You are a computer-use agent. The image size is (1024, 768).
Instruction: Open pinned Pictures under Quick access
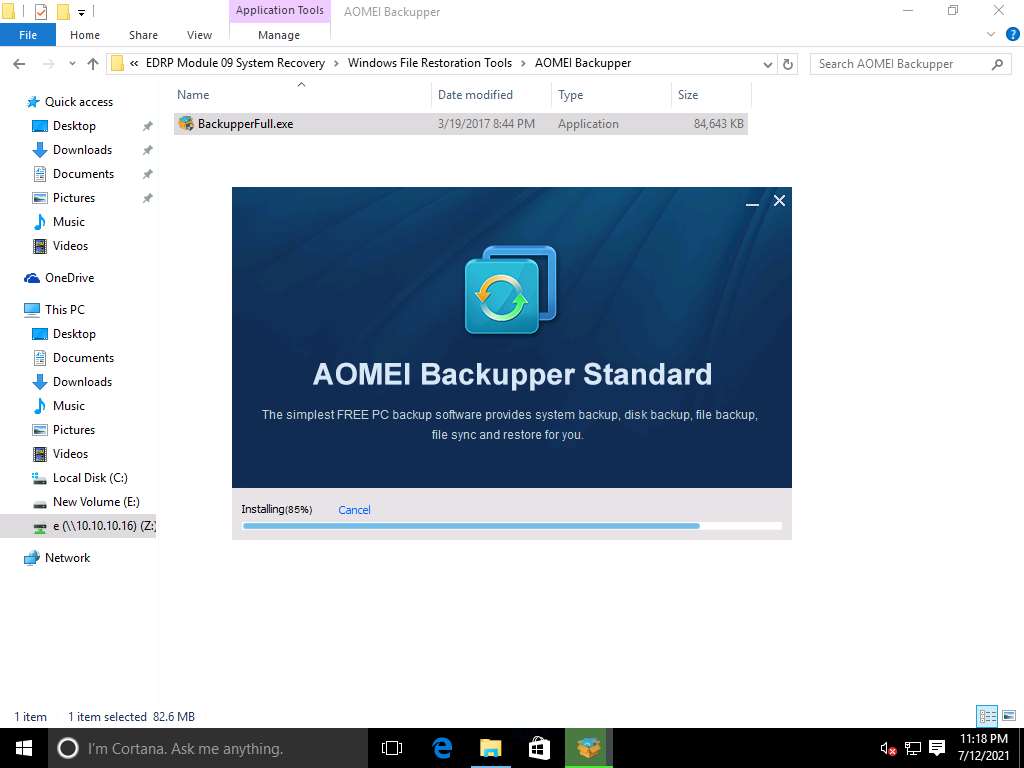(x=74, y=198)
